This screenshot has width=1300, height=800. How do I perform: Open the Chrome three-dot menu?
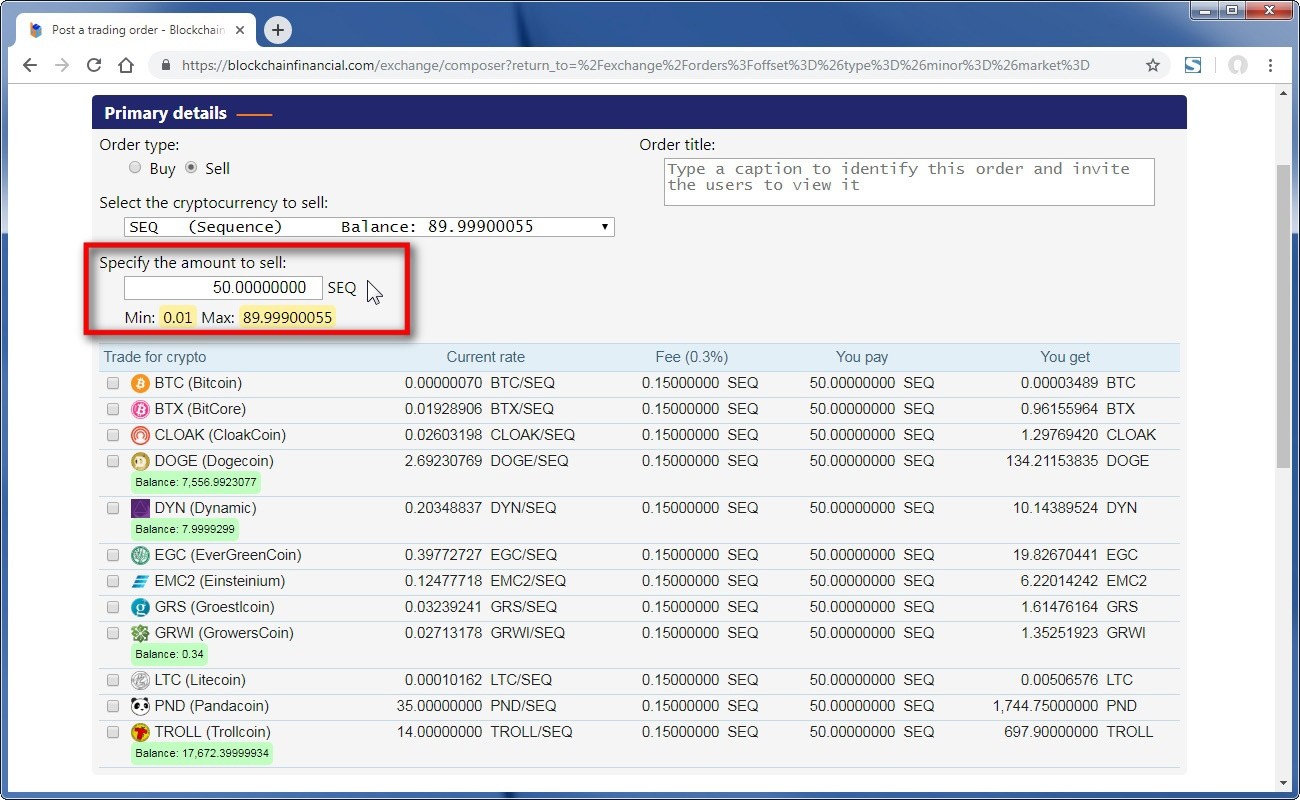pyautogui.click(x=1270, y=65)
